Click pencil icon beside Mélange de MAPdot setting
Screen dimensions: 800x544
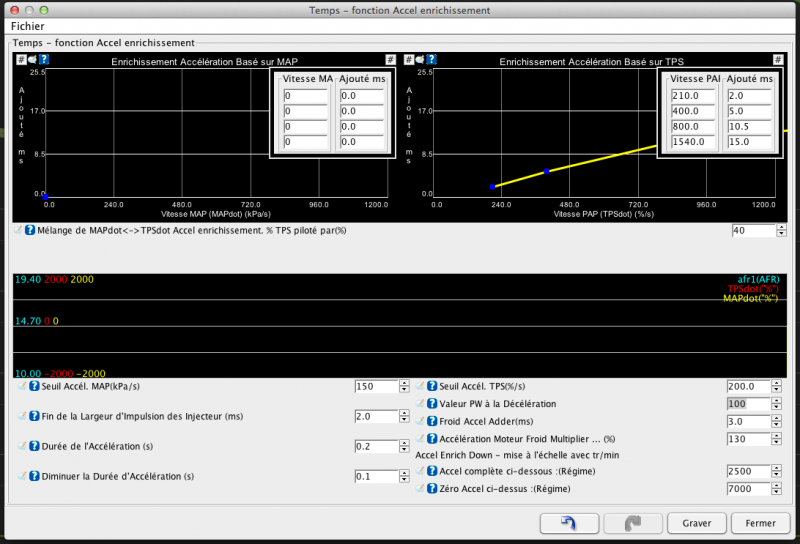(18, 230)
